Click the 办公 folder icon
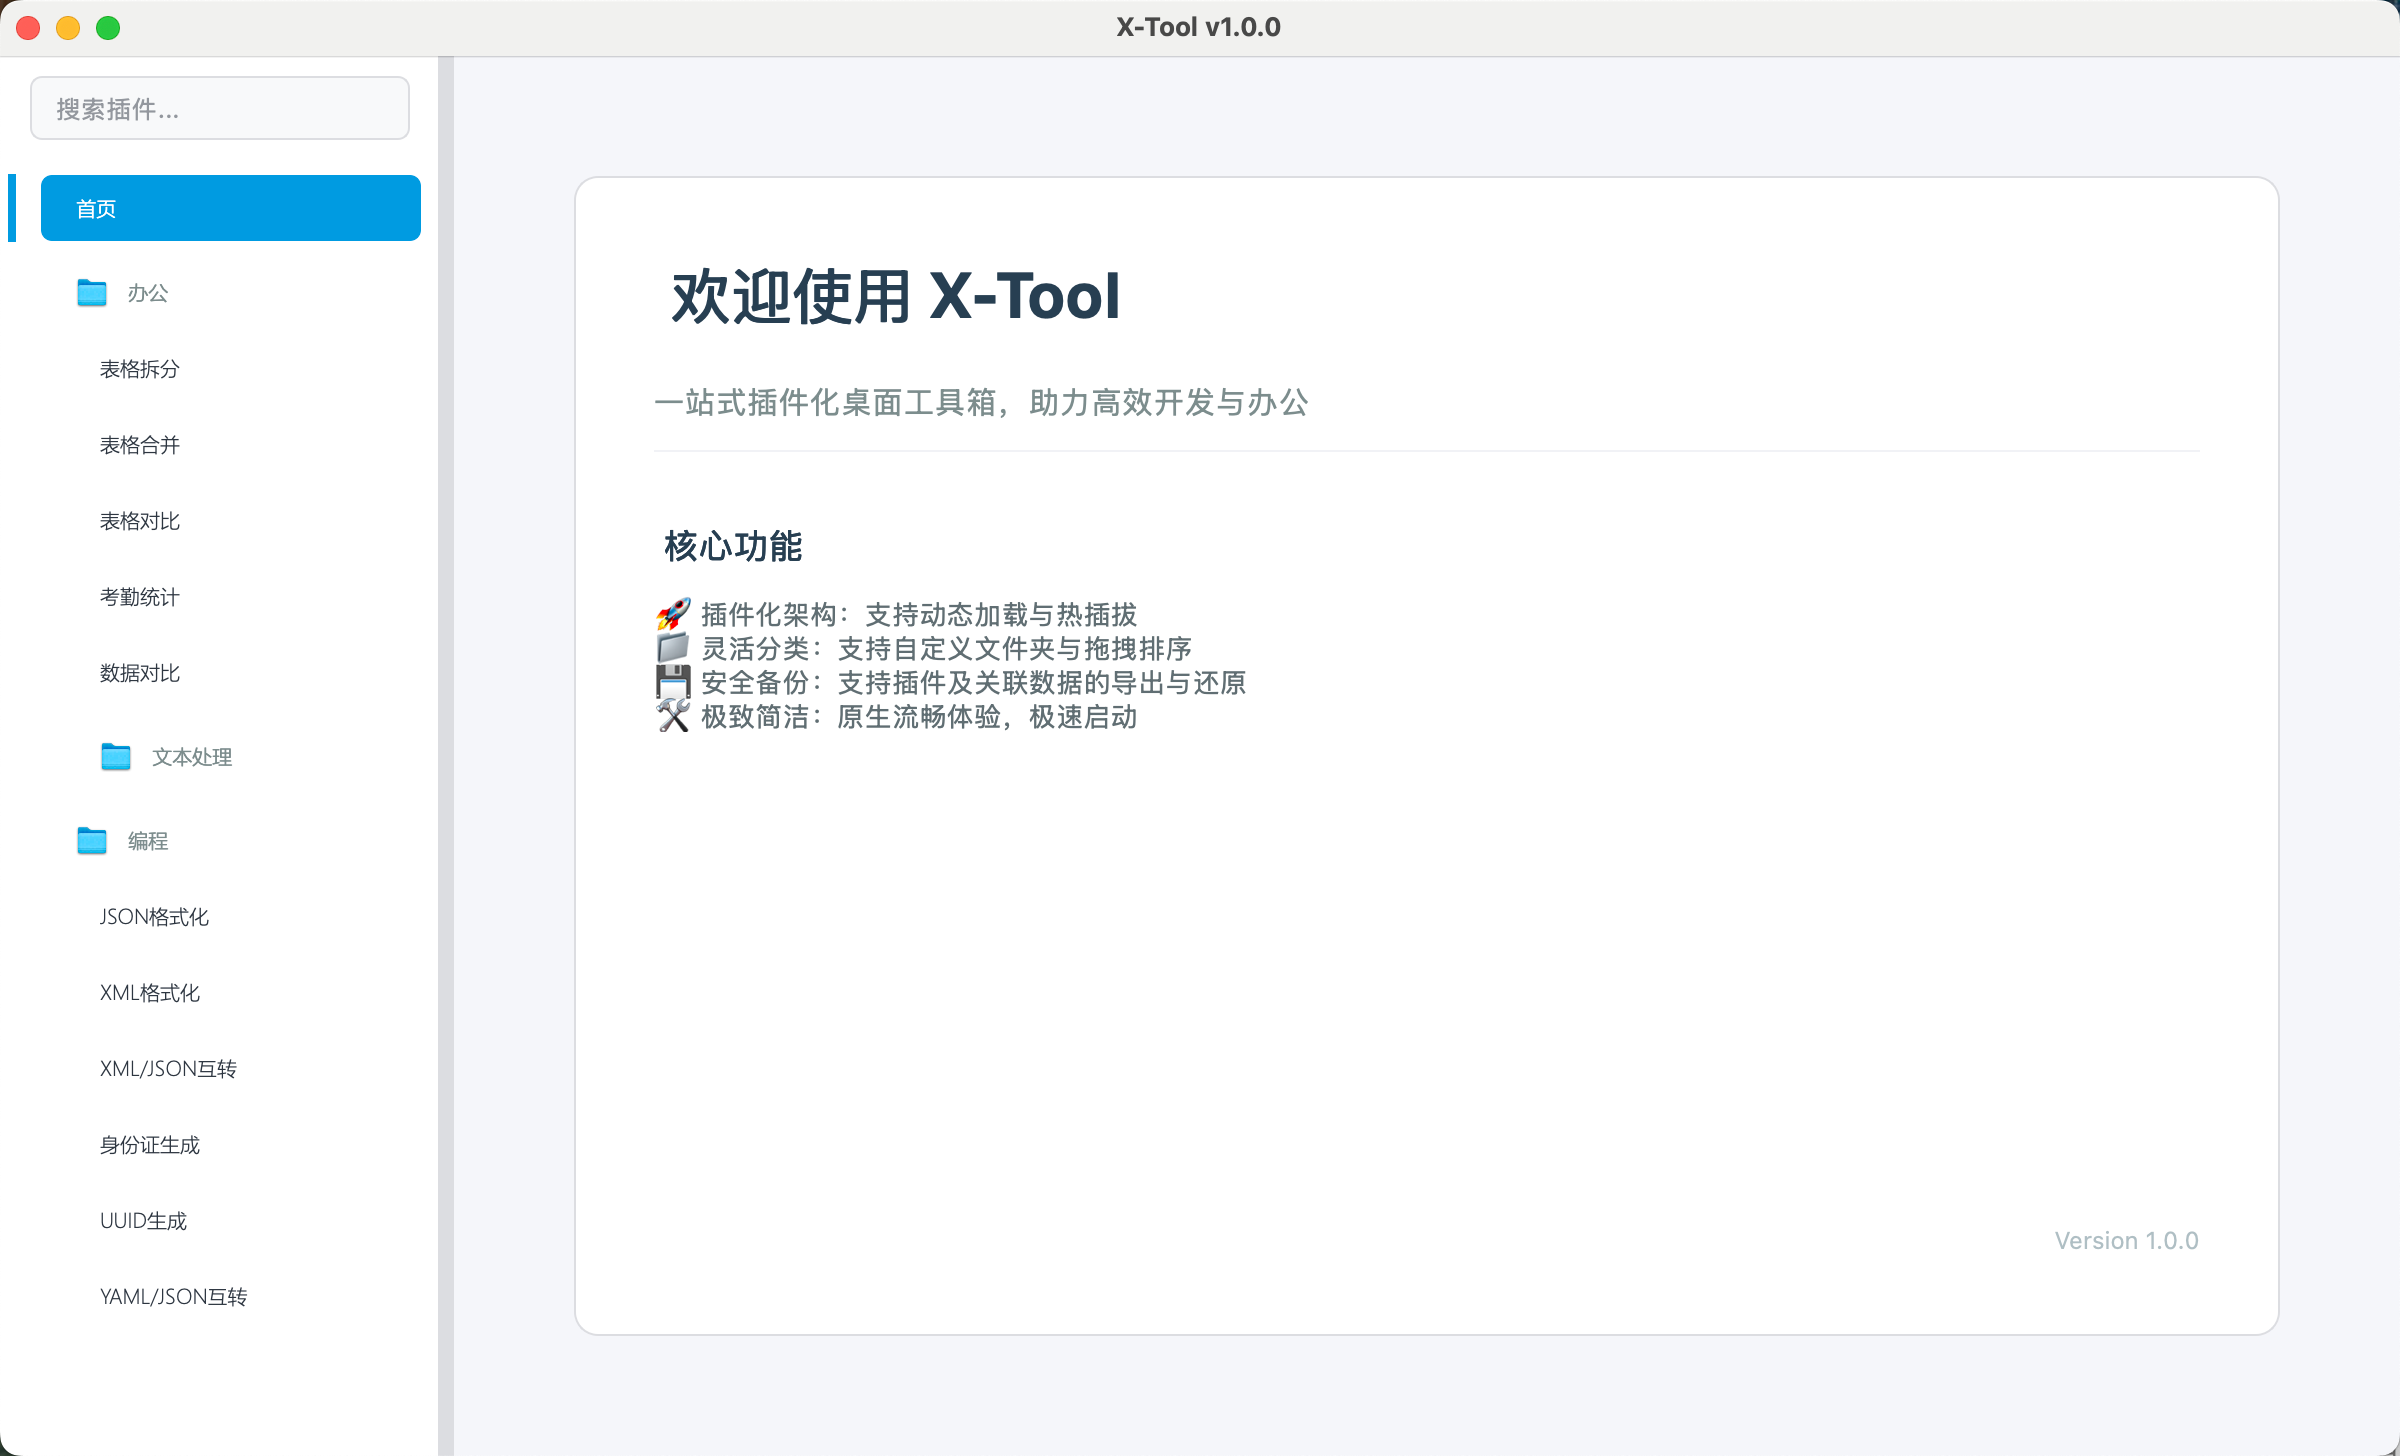 click(92, 293)
